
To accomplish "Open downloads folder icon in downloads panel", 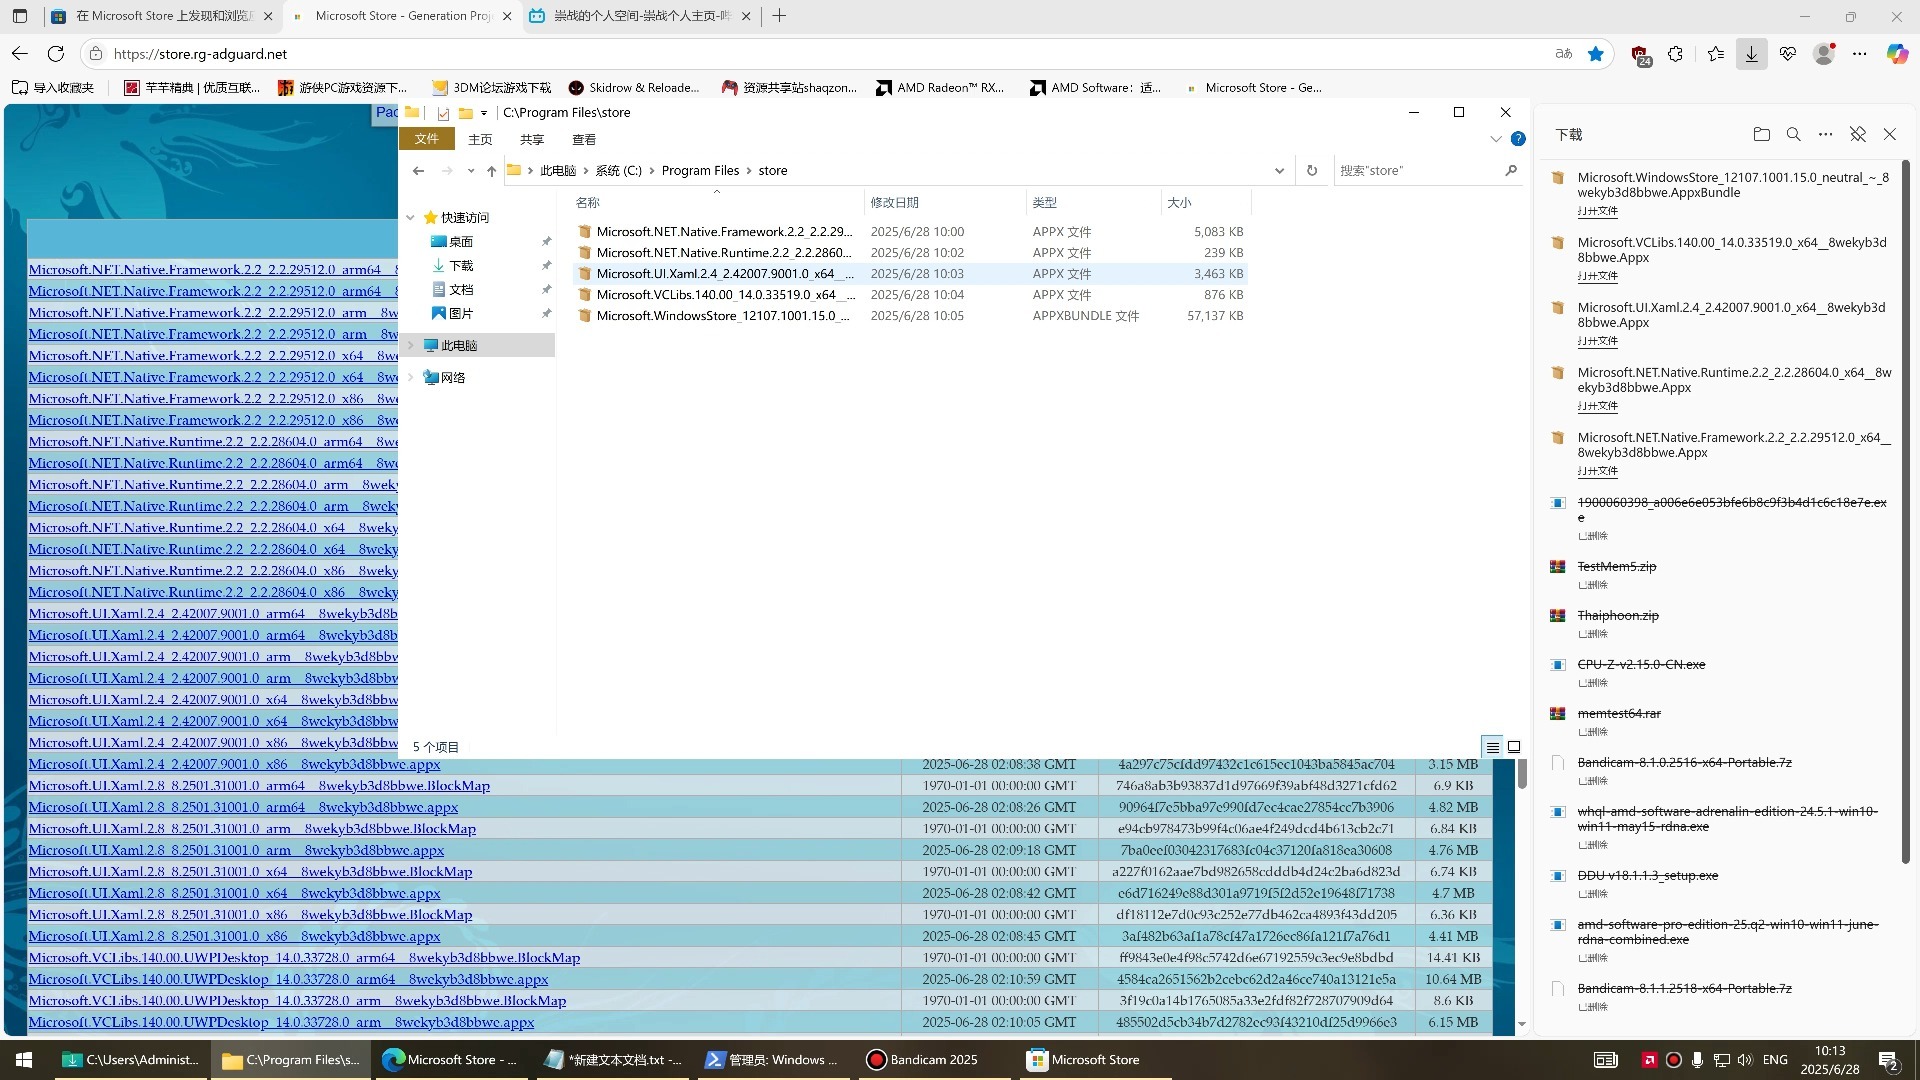I will pyautogui.click(x=1762, y=134).
